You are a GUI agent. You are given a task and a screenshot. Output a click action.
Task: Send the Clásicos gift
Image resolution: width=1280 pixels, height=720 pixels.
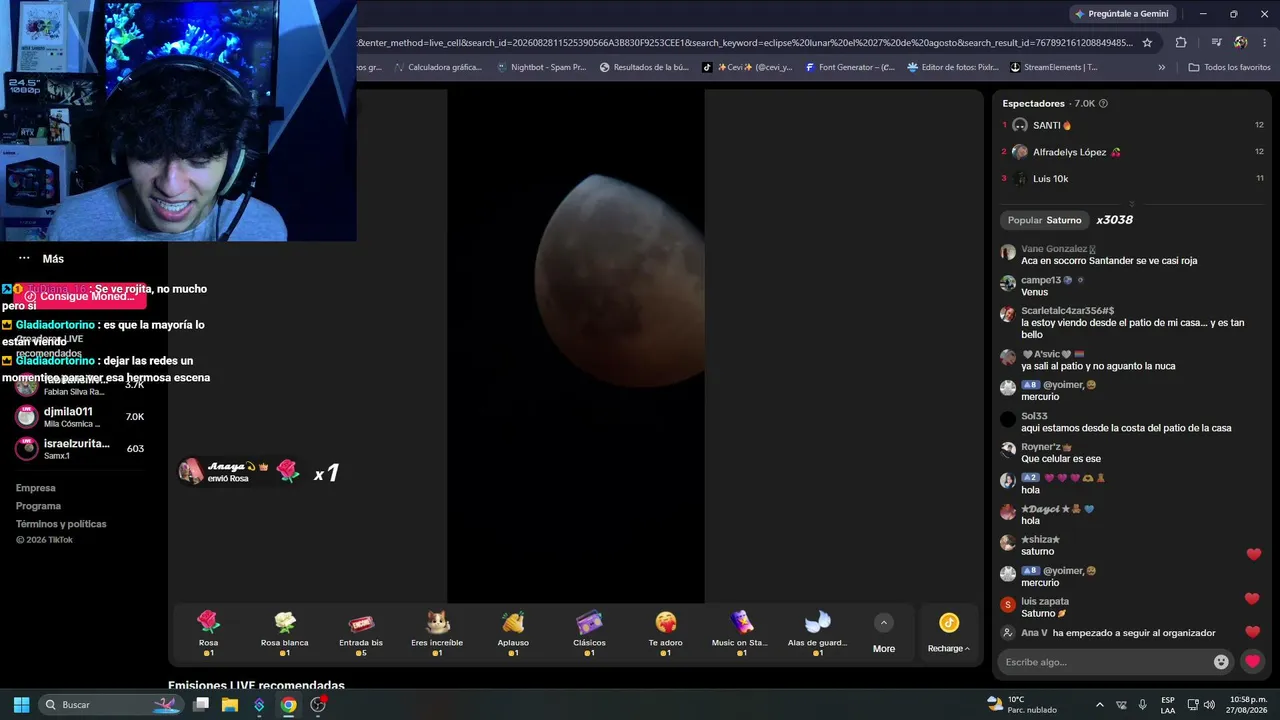tap(589, 634)
